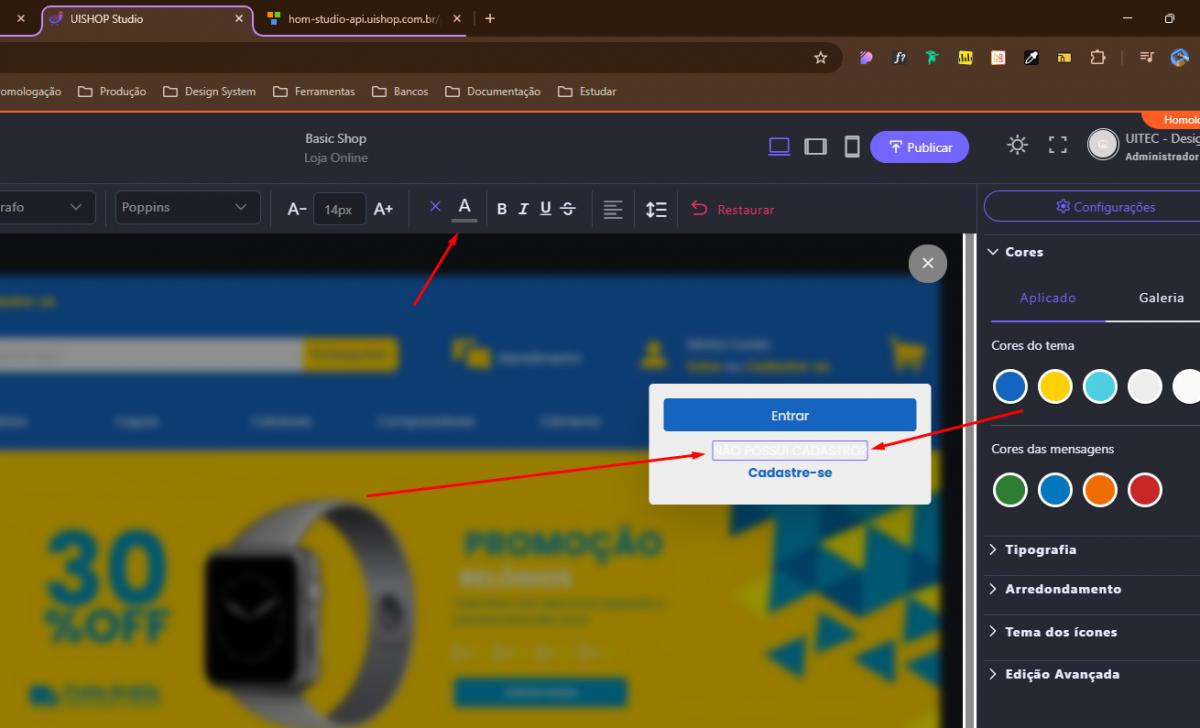This screenshot has height=728, width=1200.
Task: Open the line spacing tool
Action: click(x=656, y=209)
